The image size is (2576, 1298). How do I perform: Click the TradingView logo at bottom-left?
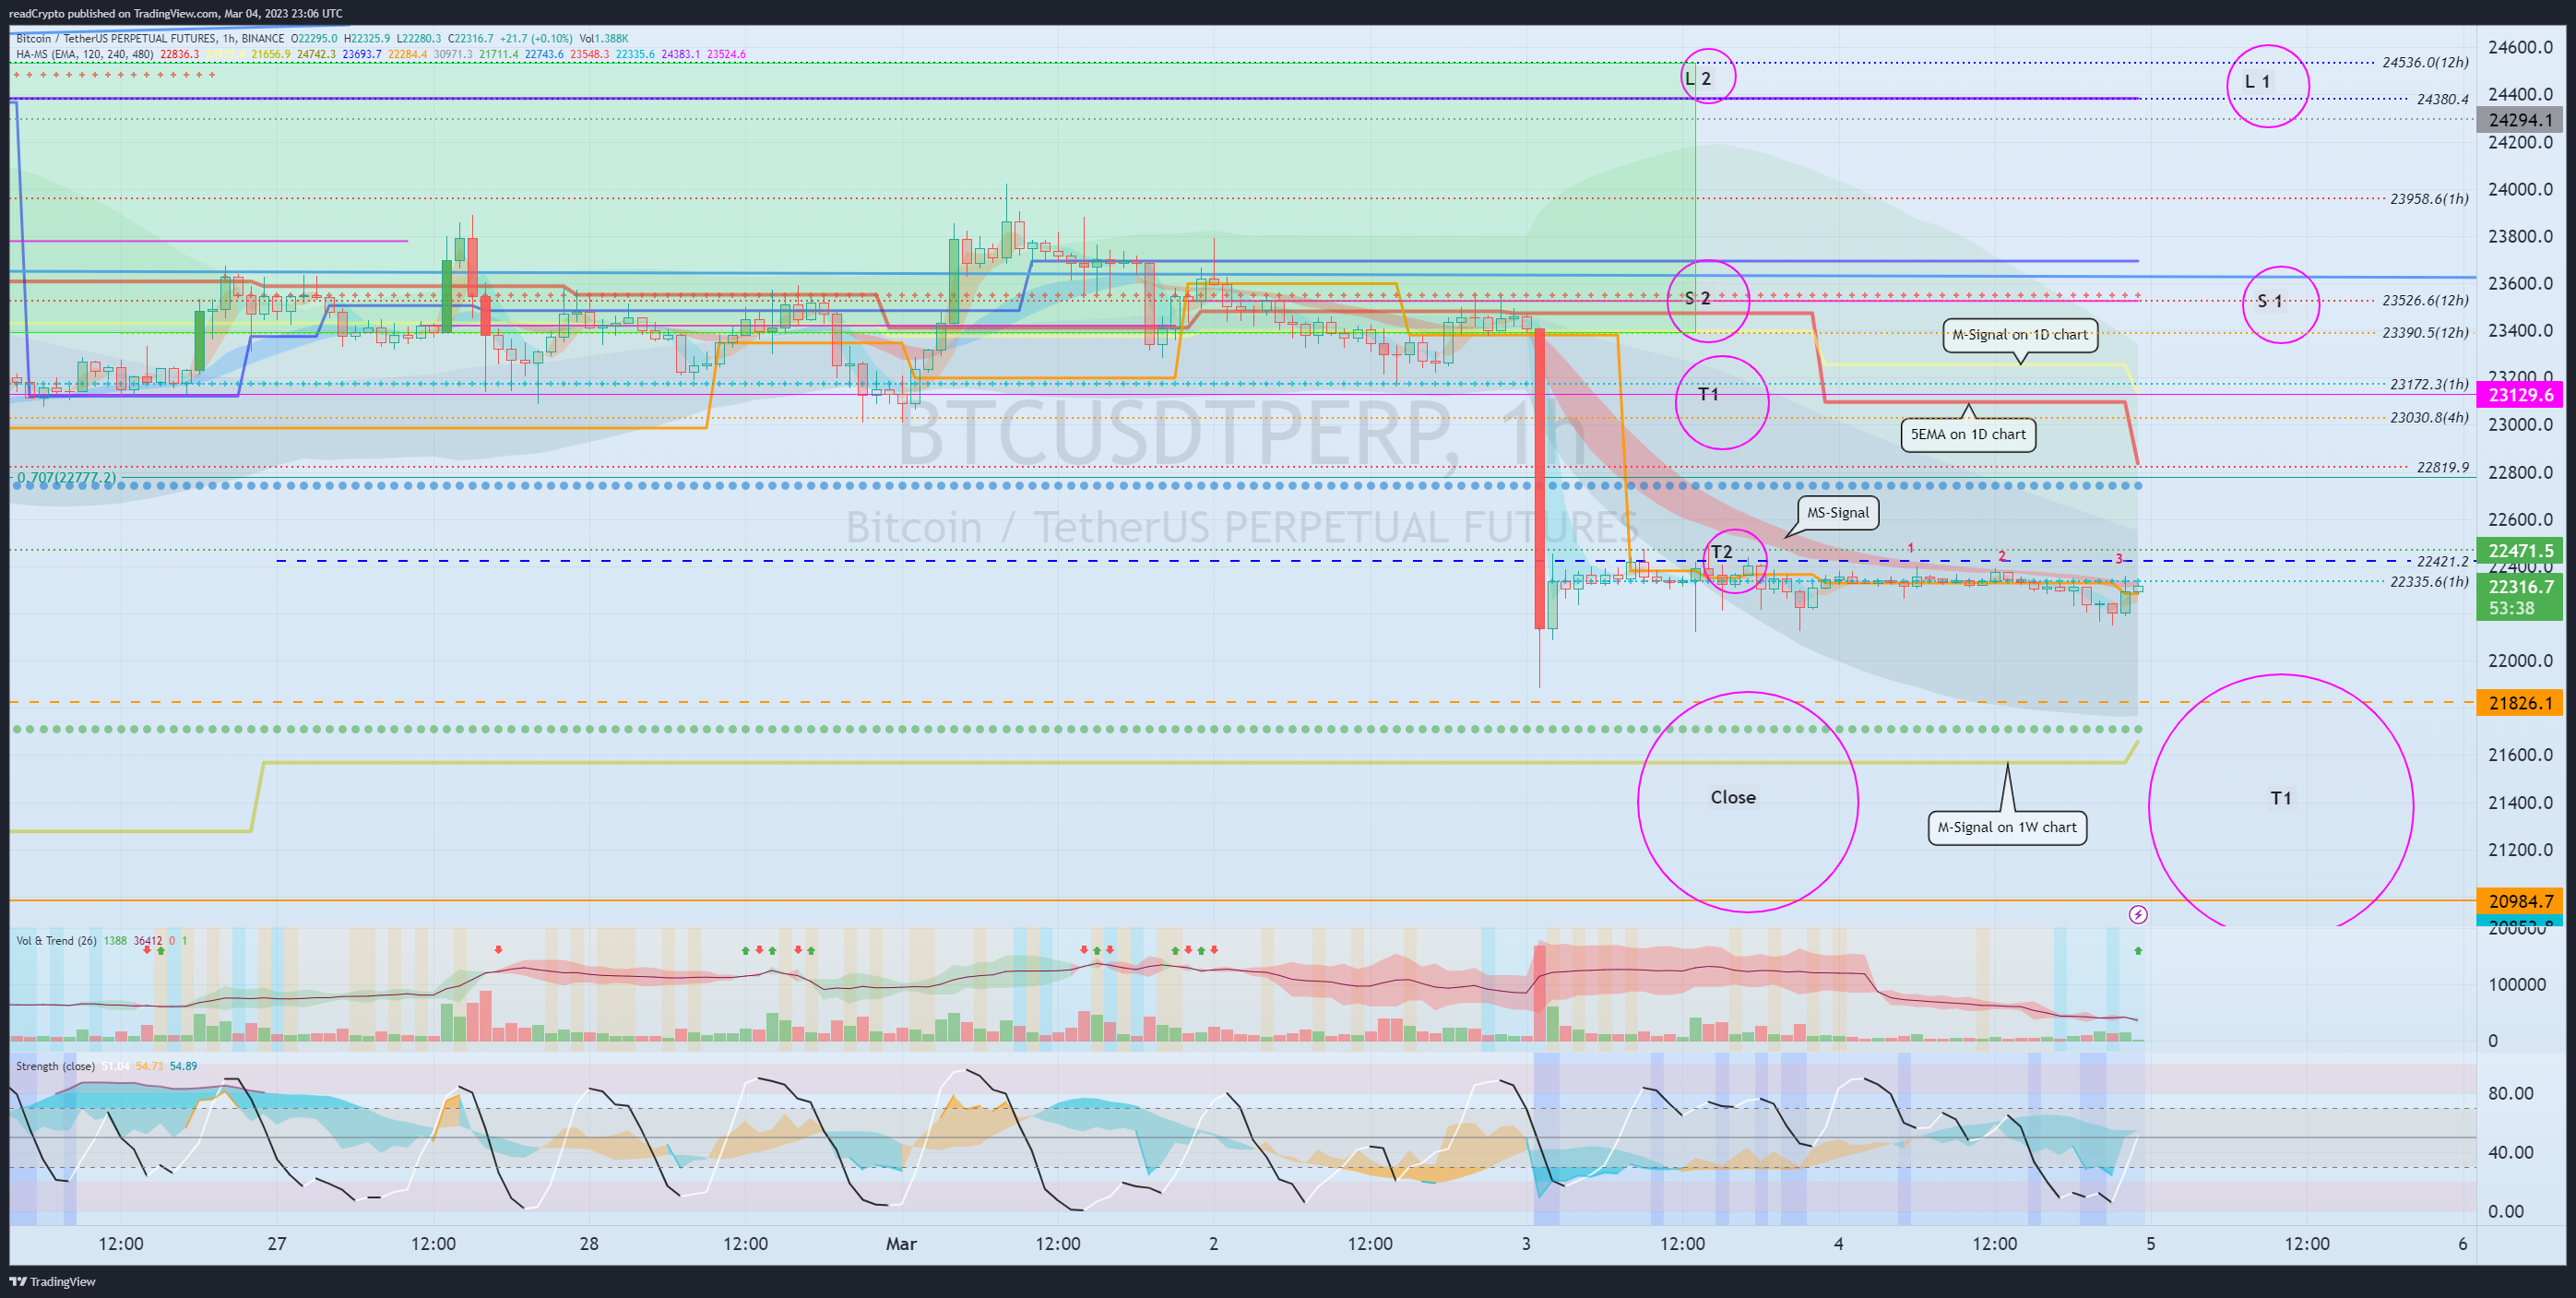pyautogui.click(x=53, y=1281)
